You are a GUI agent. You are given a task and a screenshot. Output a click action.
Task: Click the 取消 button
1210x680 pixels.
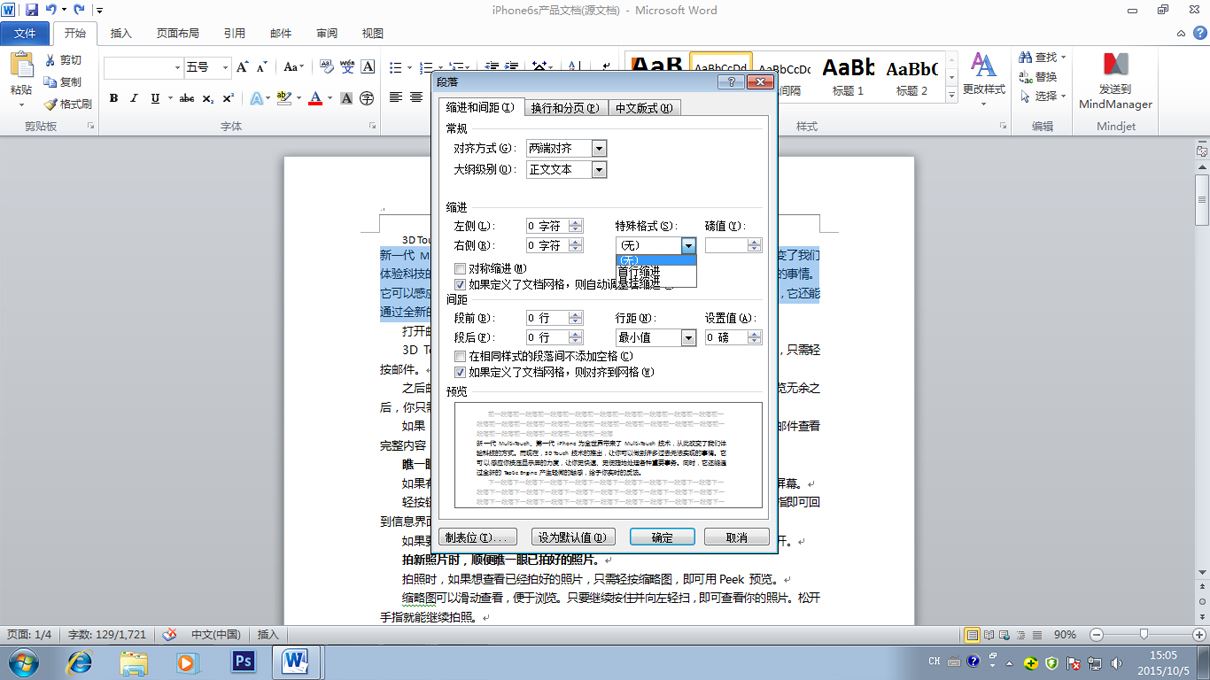pos(737,537)
